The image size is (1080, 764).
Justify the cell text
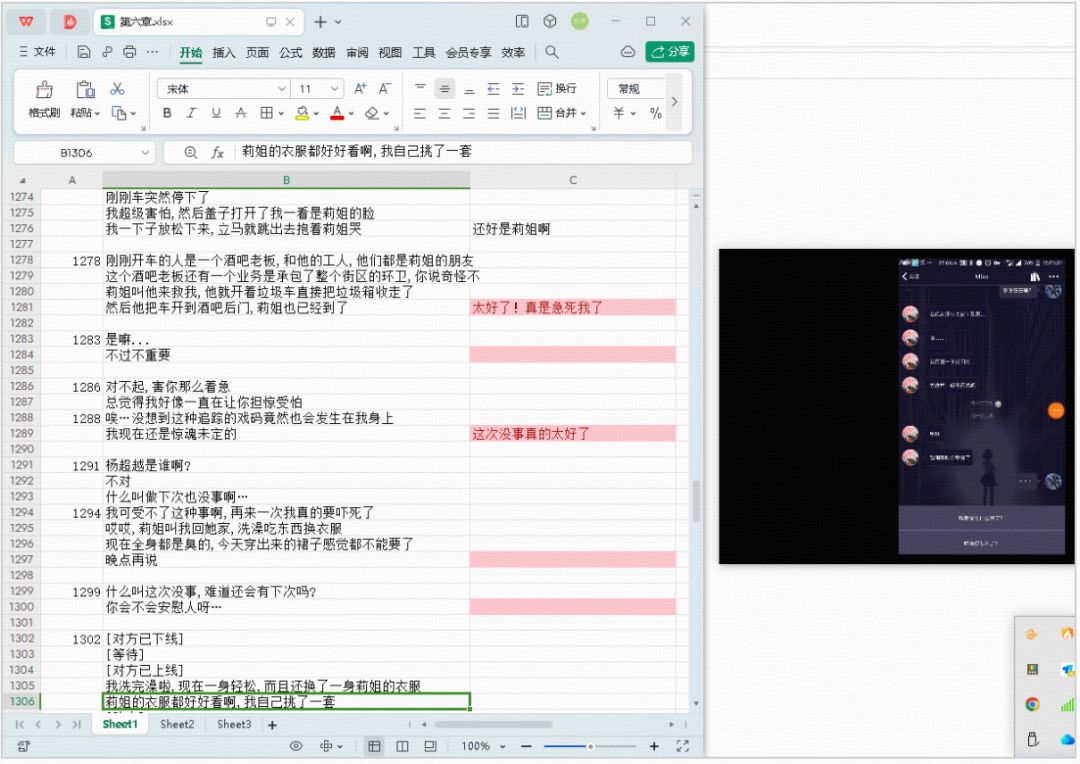(x=493, y=113)
